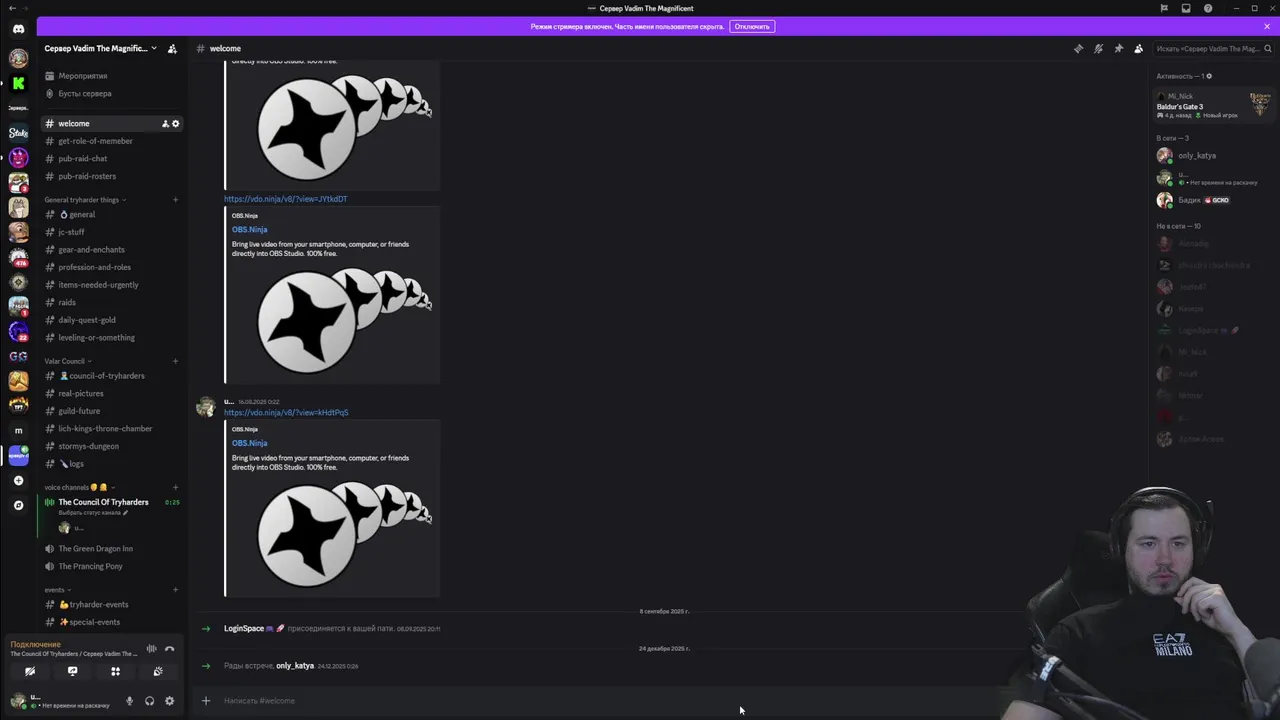Join The Green Dragon Inn voice channel
Viewport: 1280px width, 720px height.
point(111,548)
